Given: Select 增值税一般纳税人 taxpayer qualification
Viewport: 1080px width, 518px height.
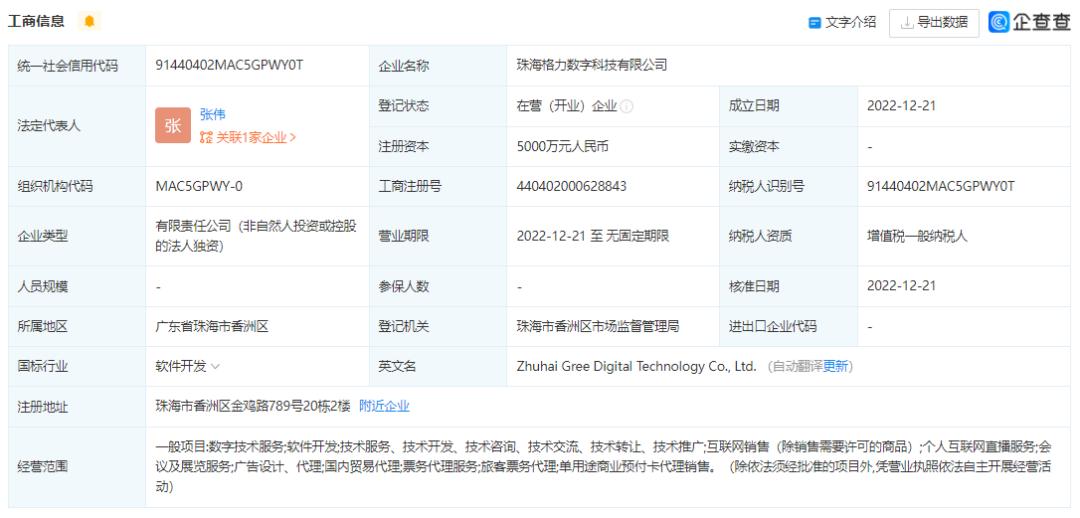Looking at the screenshot, I should coord(917,236).
